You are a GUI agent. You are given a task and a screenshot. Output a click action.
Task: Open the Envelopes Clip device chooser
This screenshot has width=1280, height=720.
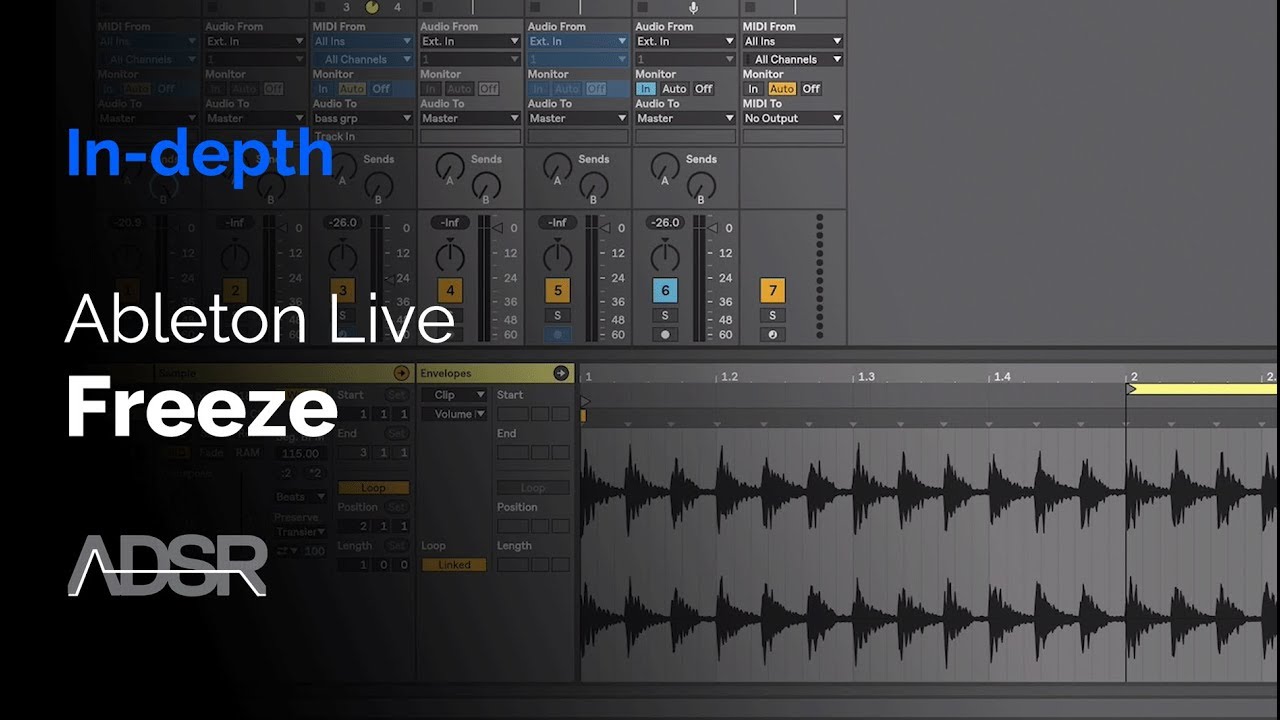click(453, 395)
